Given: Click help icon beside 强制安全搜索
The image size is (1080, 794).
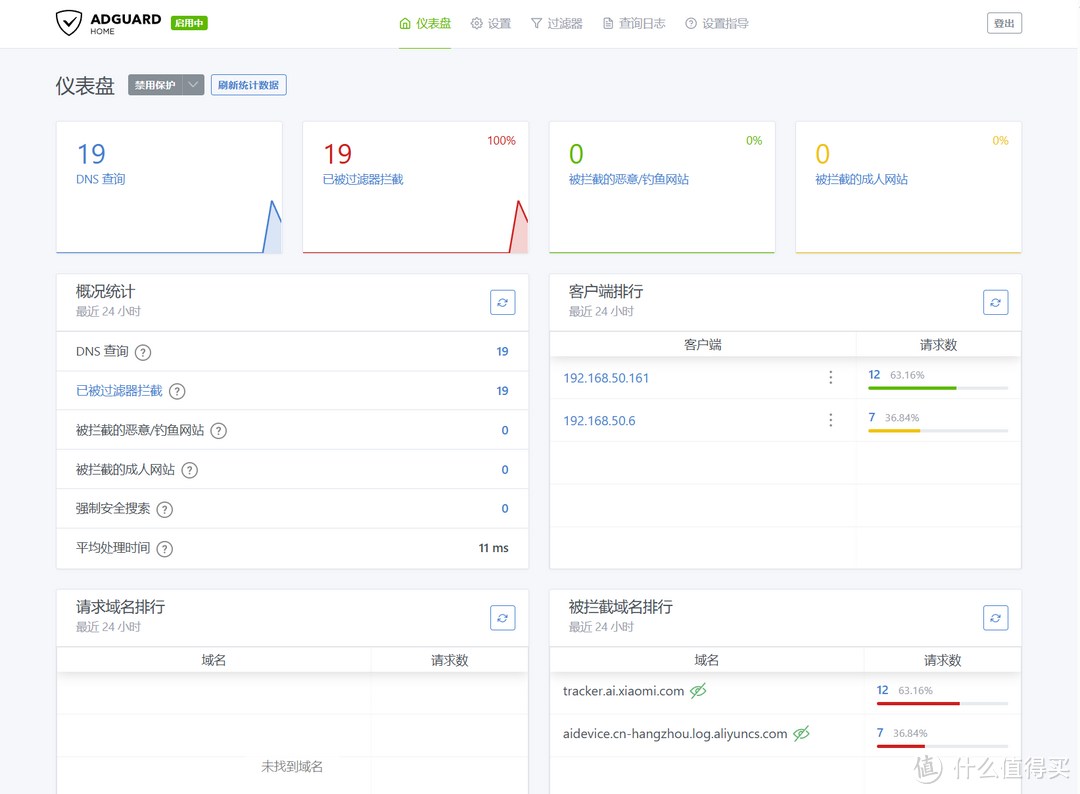Looking at the screenshot, I should click(165, 509).
